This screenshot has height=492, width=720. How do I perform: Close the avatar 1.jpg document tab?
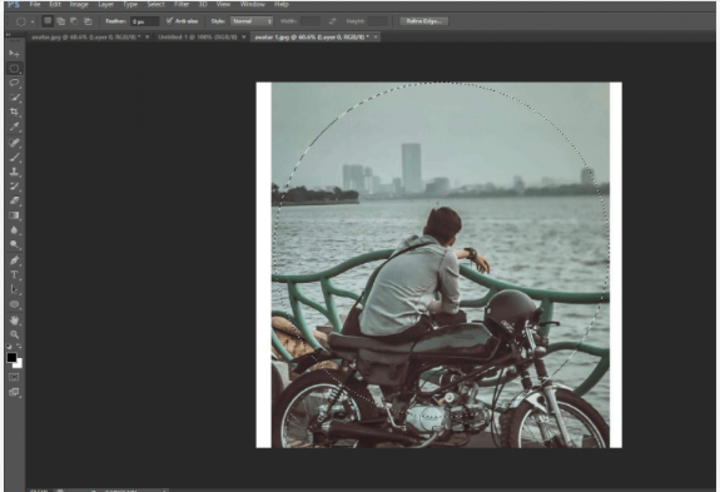point(376,37)
